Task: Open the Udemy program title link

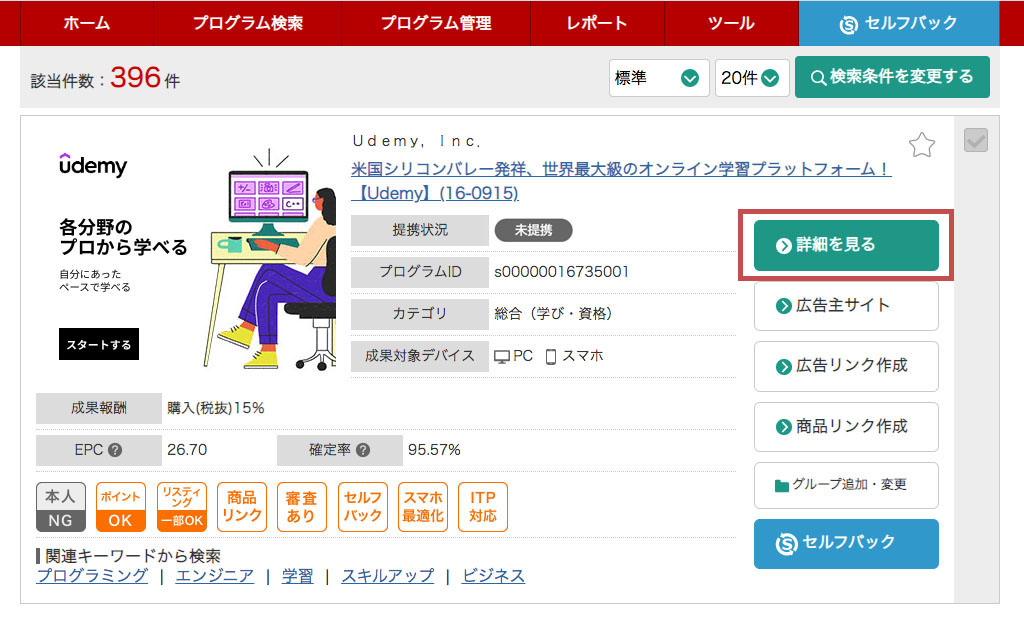Action: pyautogui.click(x=620, y=181)
